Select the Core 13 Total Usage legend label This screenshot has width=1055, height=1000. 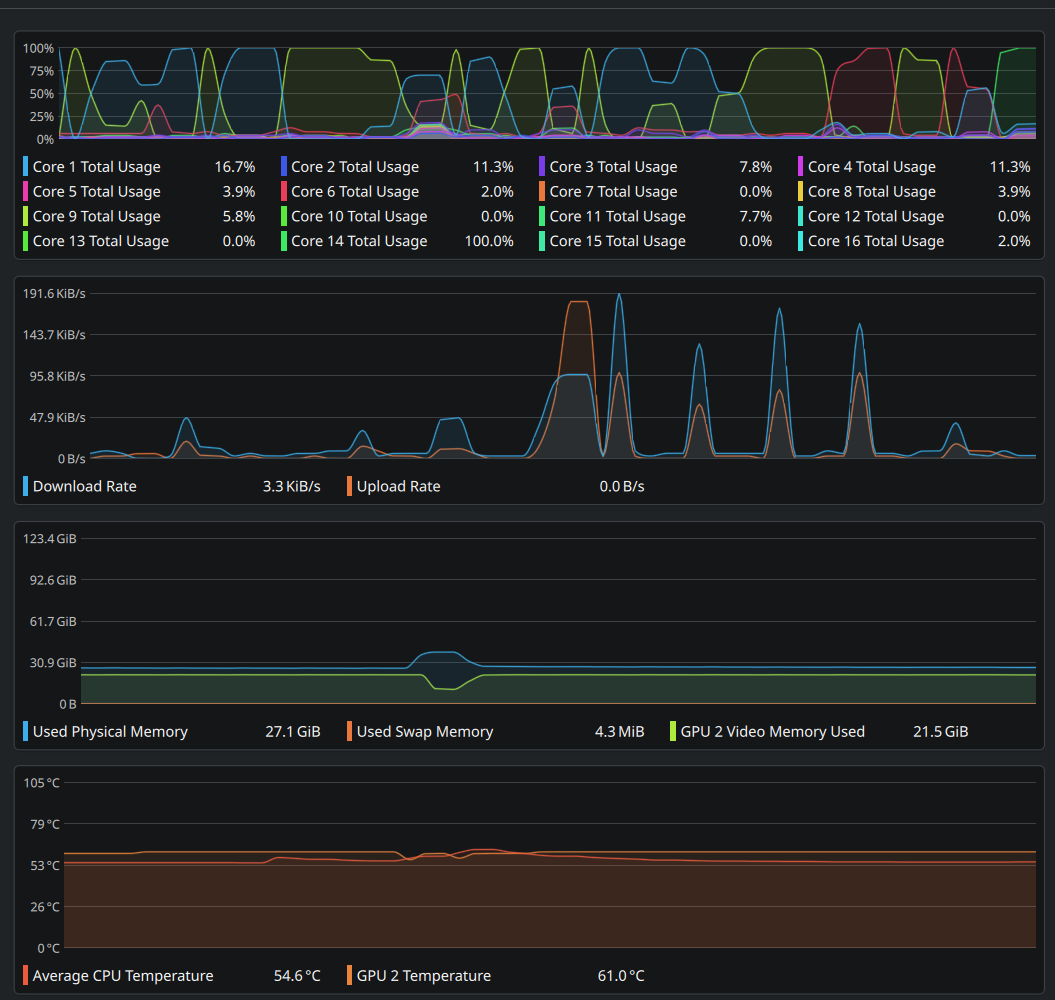[x=101, y=241]
